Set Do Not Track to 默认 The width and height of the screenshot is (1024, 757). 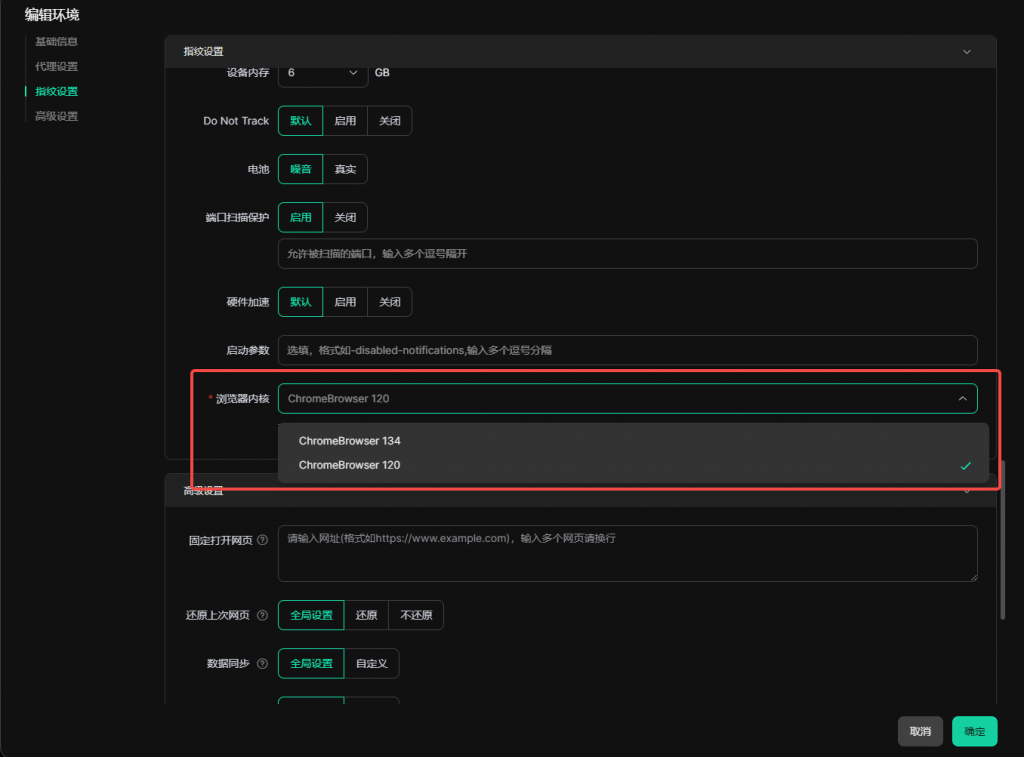tap(300, 121)
